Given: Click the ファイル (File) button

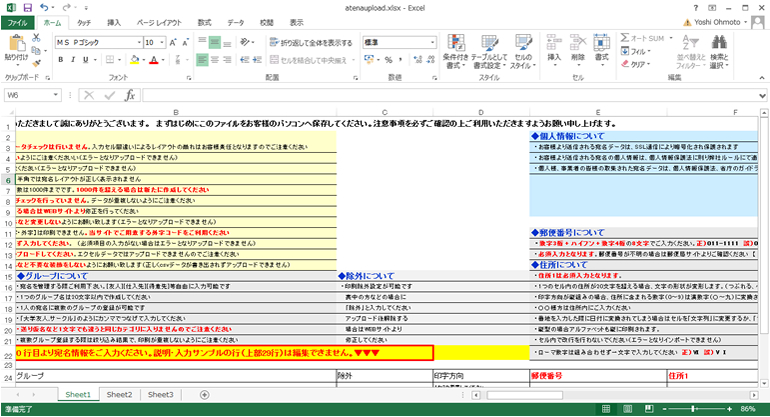Looking at the screenshot, I should (18, 21).
